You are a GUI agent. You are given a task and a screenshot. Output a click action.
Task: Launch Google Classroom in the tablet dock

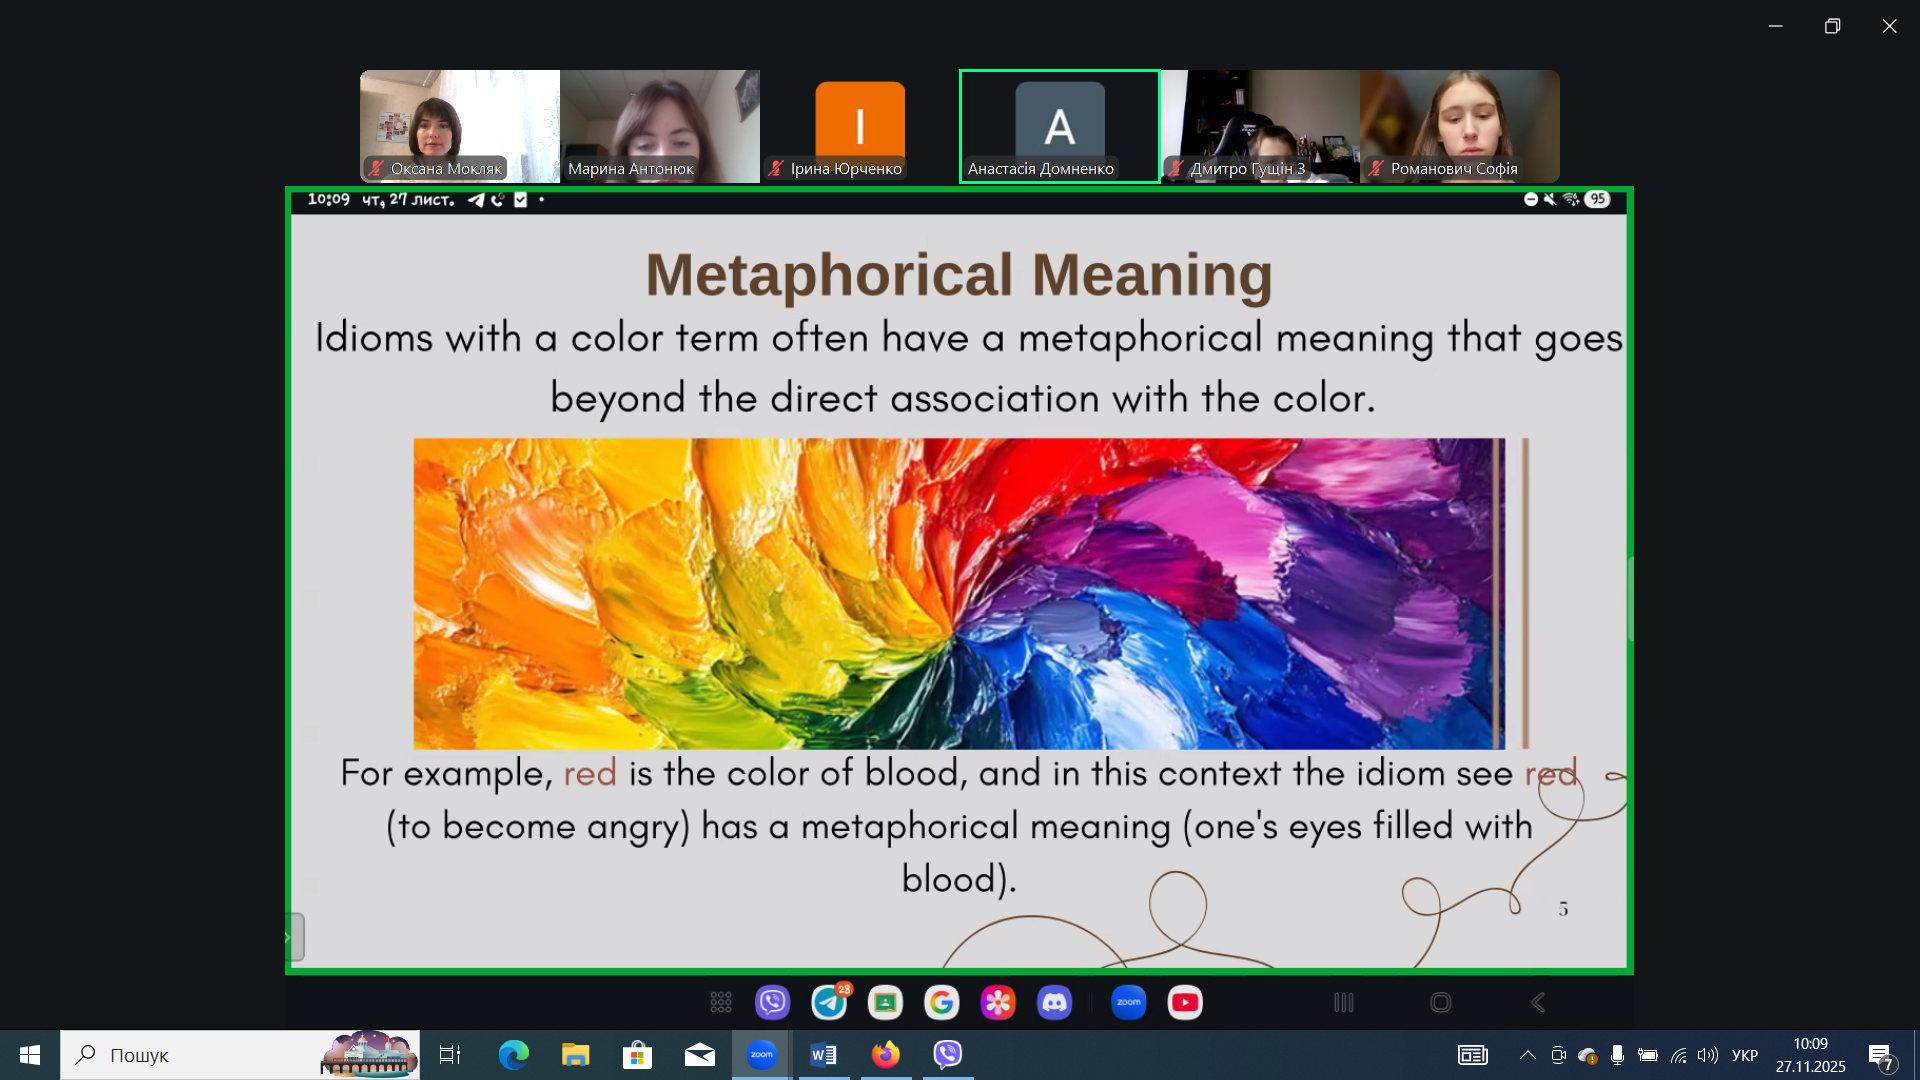click(885, 1002)
